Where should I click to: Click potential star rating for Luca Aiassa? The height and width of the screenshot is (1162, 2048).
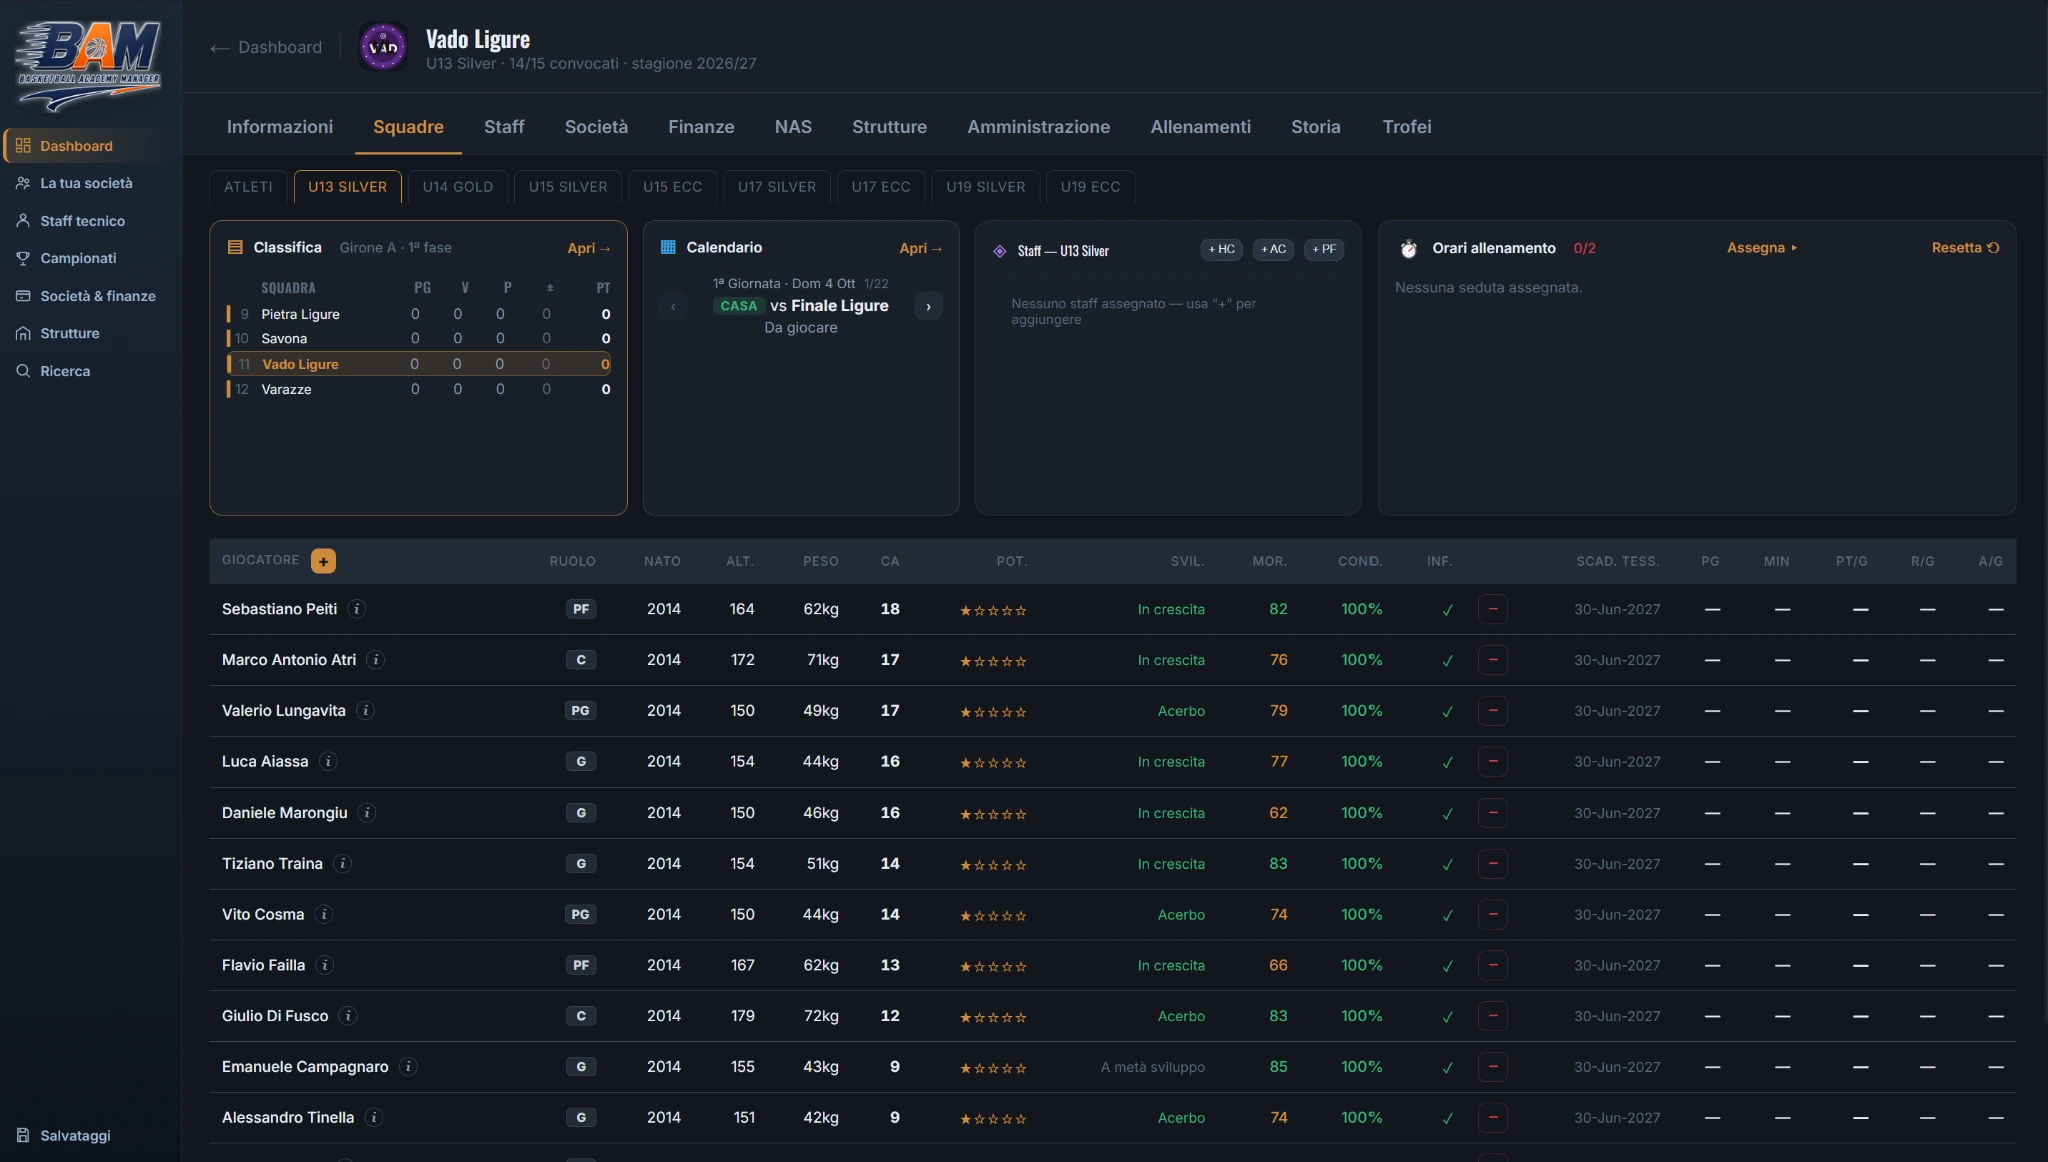993,763
